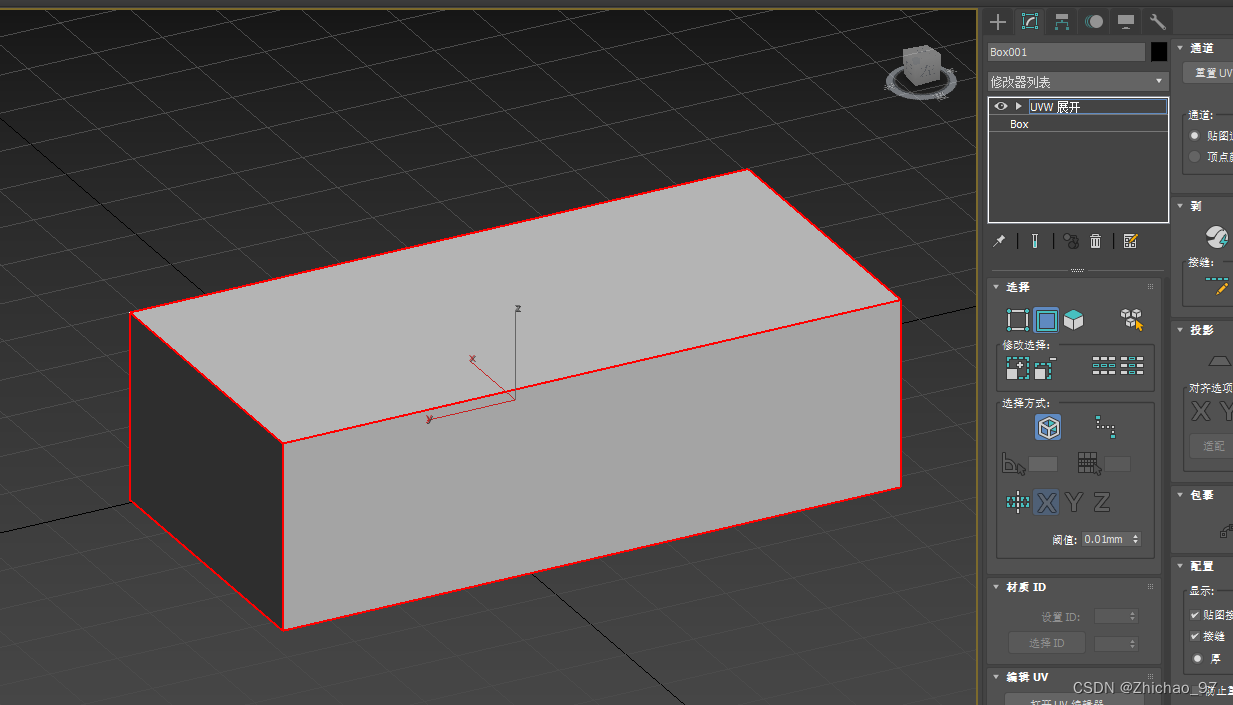1233x705 pixels.
Task: Click the Loop selection icon
Action: point(1104,366)
